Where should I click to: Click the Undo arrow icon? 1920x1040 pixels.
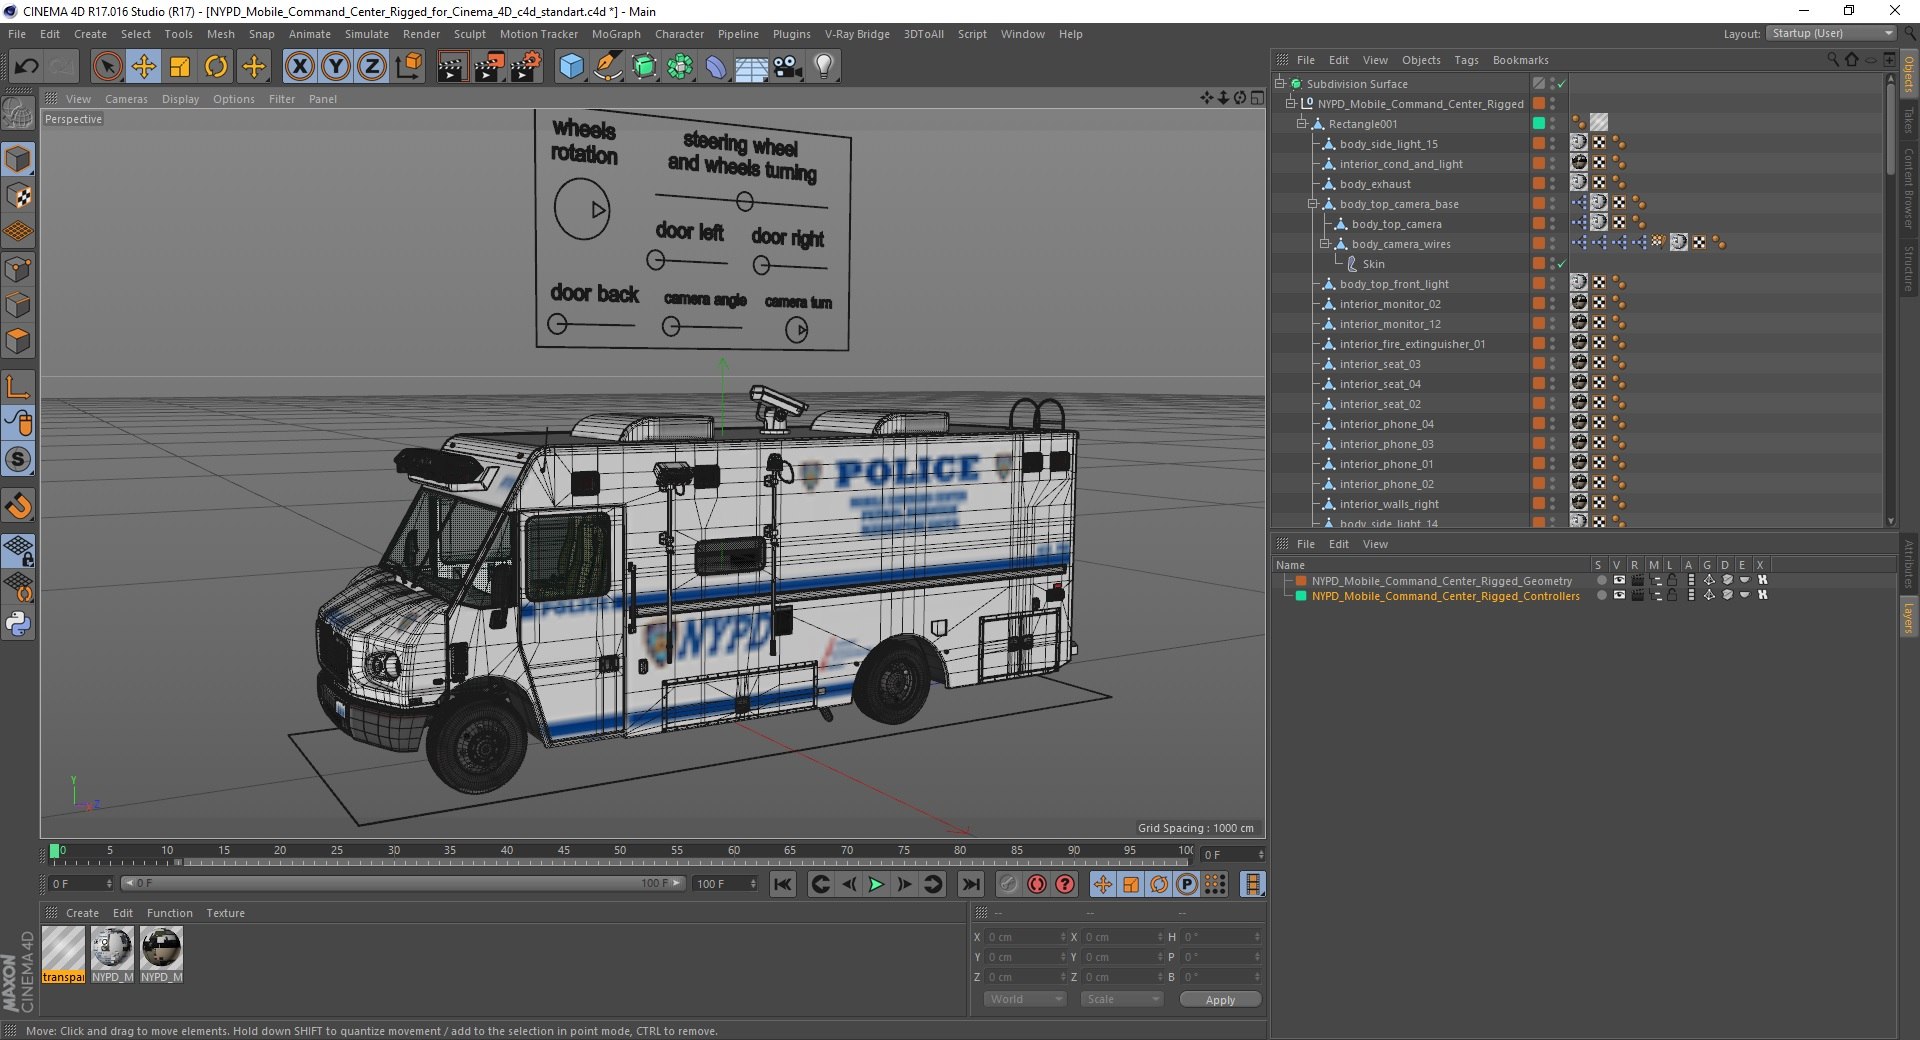click(x=26, y=67)
